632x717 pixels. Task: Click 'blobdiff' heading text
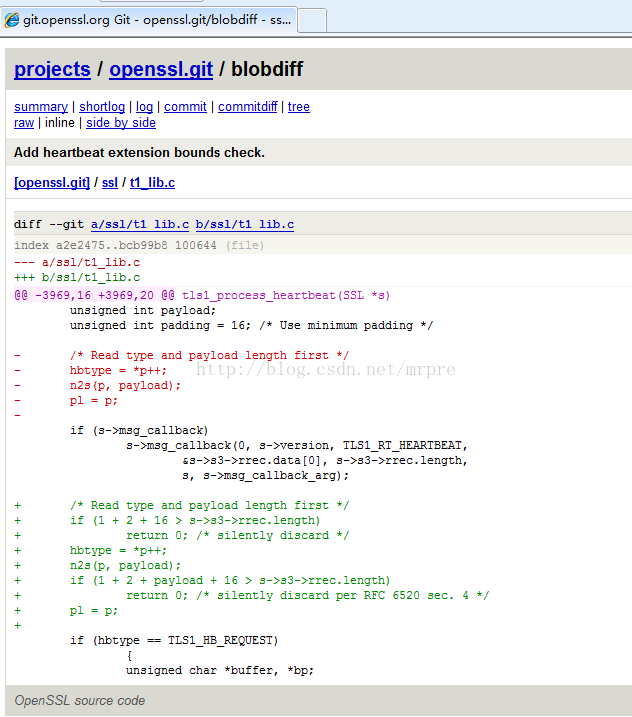(x=267, y=70)
